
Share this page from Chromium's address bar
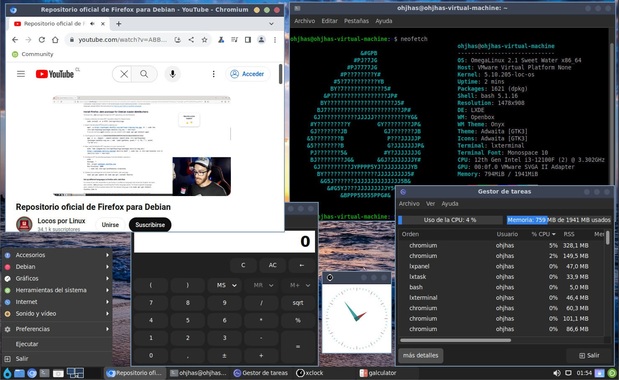coord(191,39)
